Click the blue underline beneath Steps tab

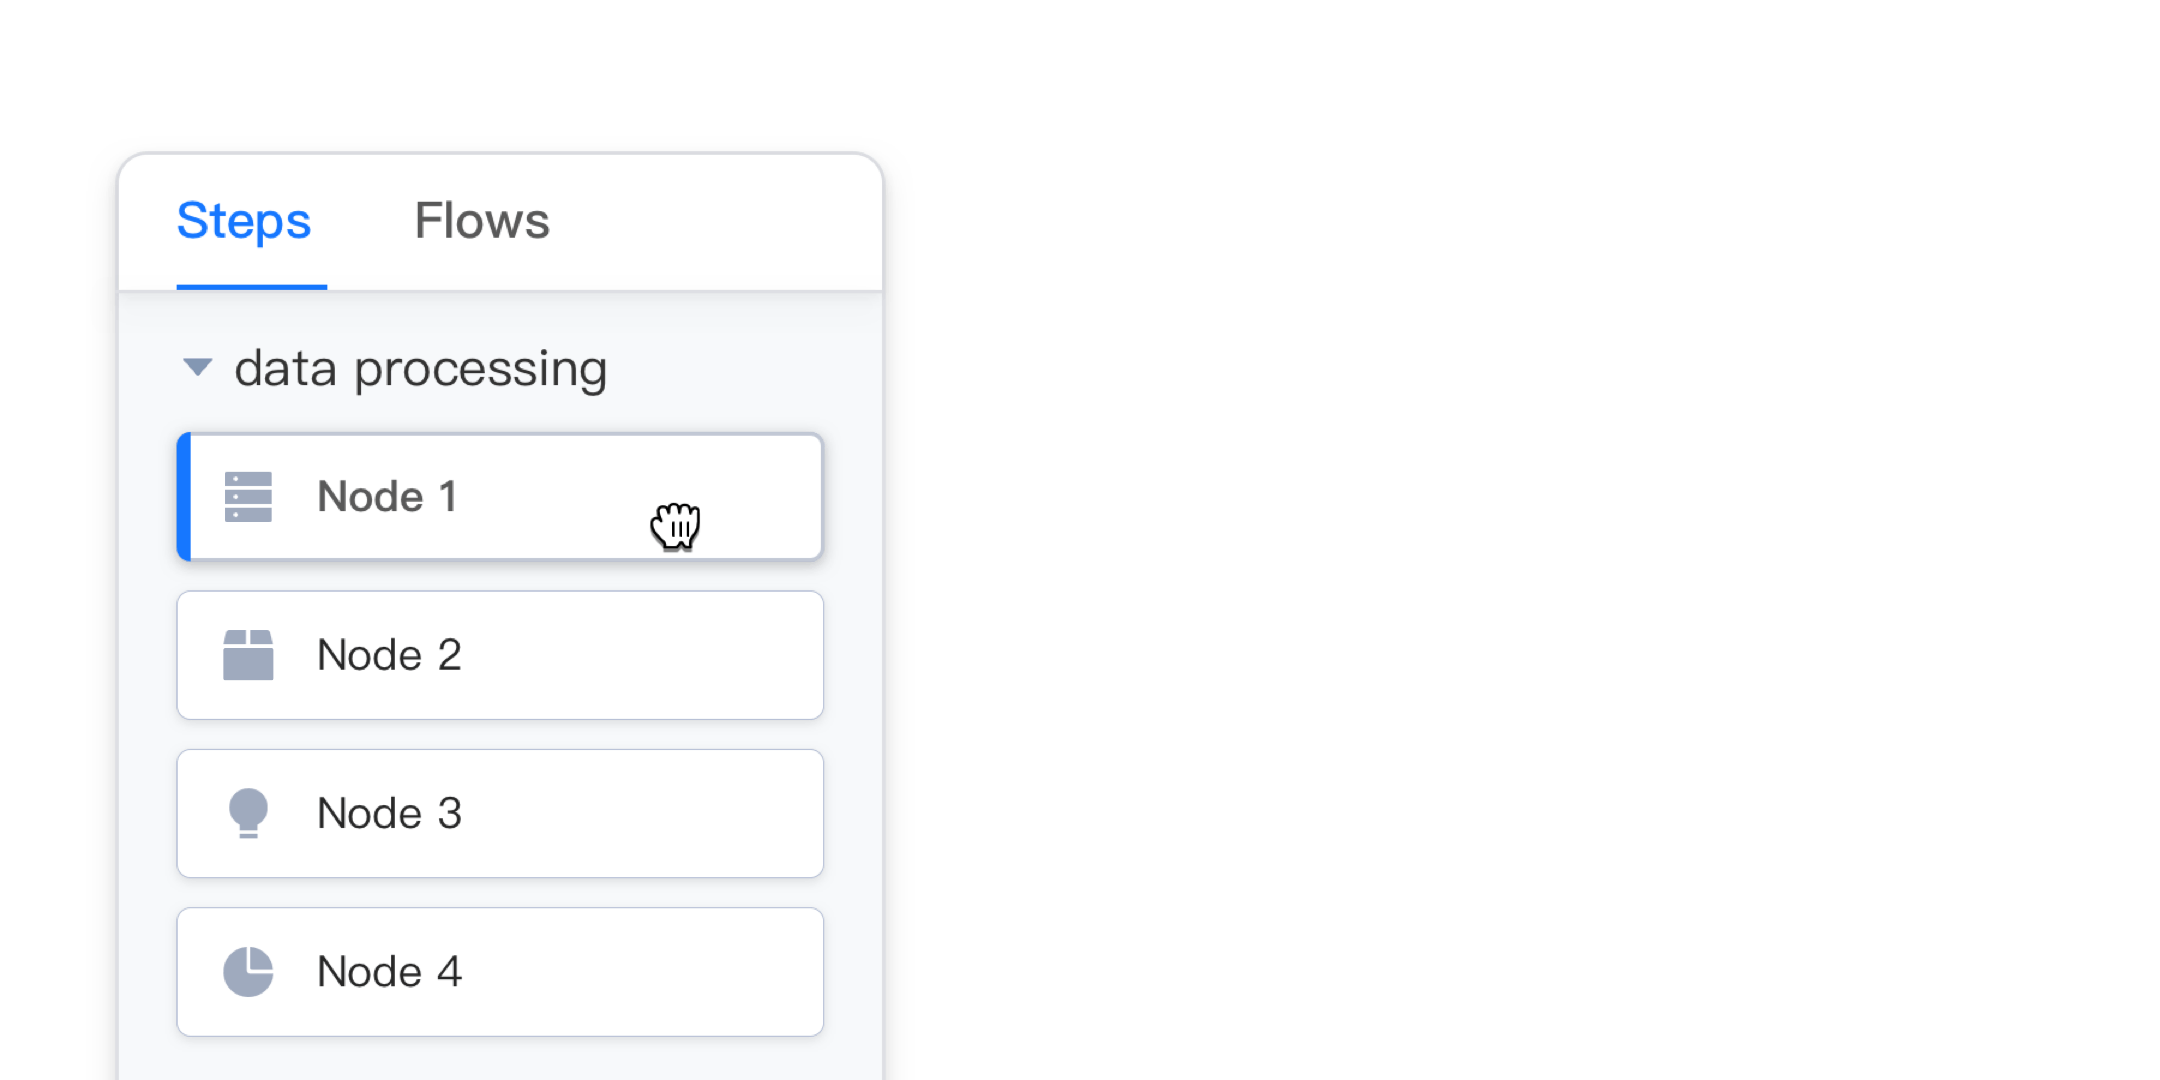251,287
